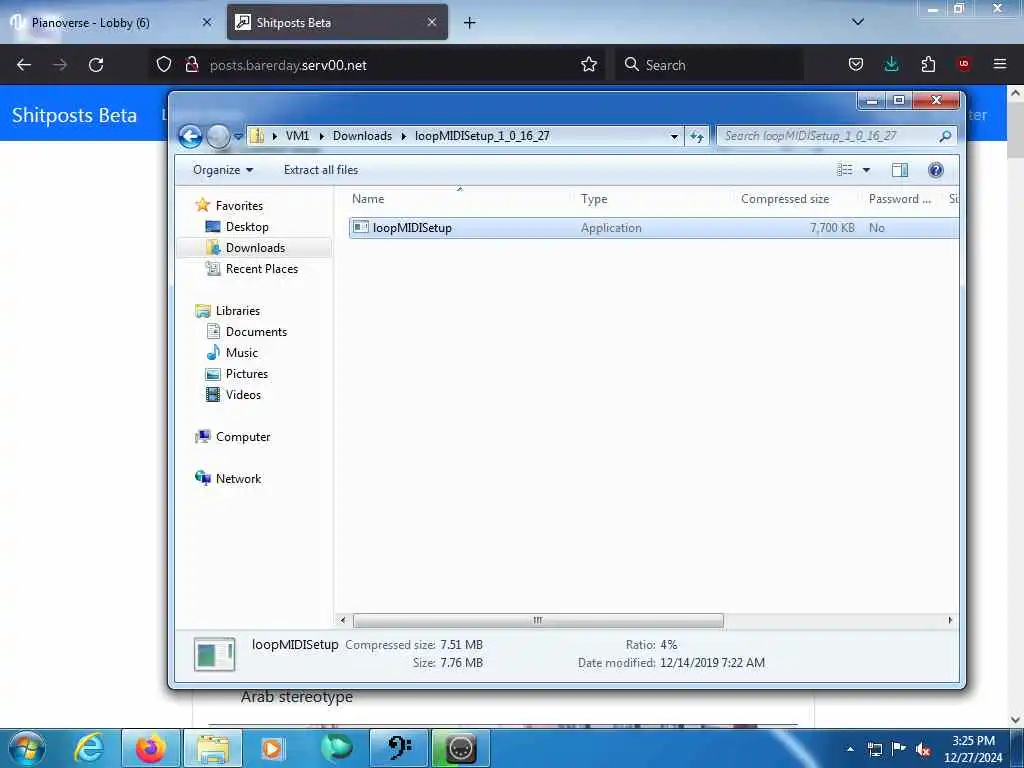This screenshot has width=1024, height=768.
Task: Launch Internet Explorer from the taskbar
Action: [x=89, y=748]
